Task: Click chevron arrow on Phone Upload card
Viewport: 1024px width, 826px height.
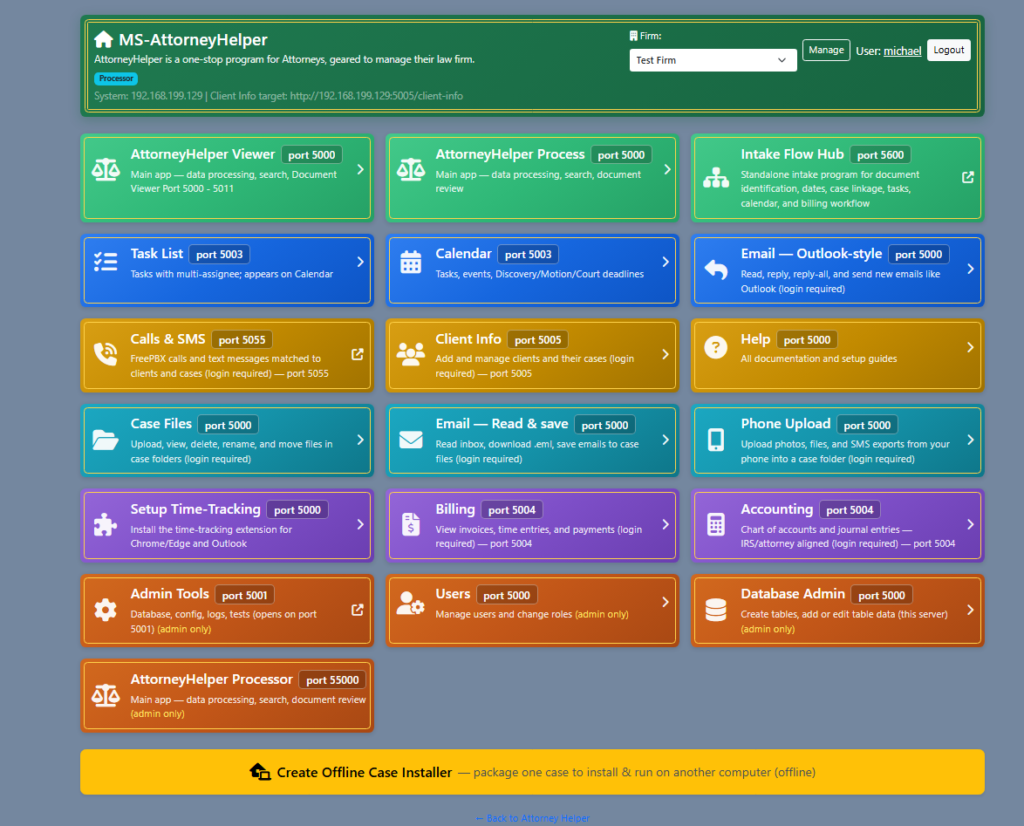Action: pyautogui.click(x=970, y=439)
